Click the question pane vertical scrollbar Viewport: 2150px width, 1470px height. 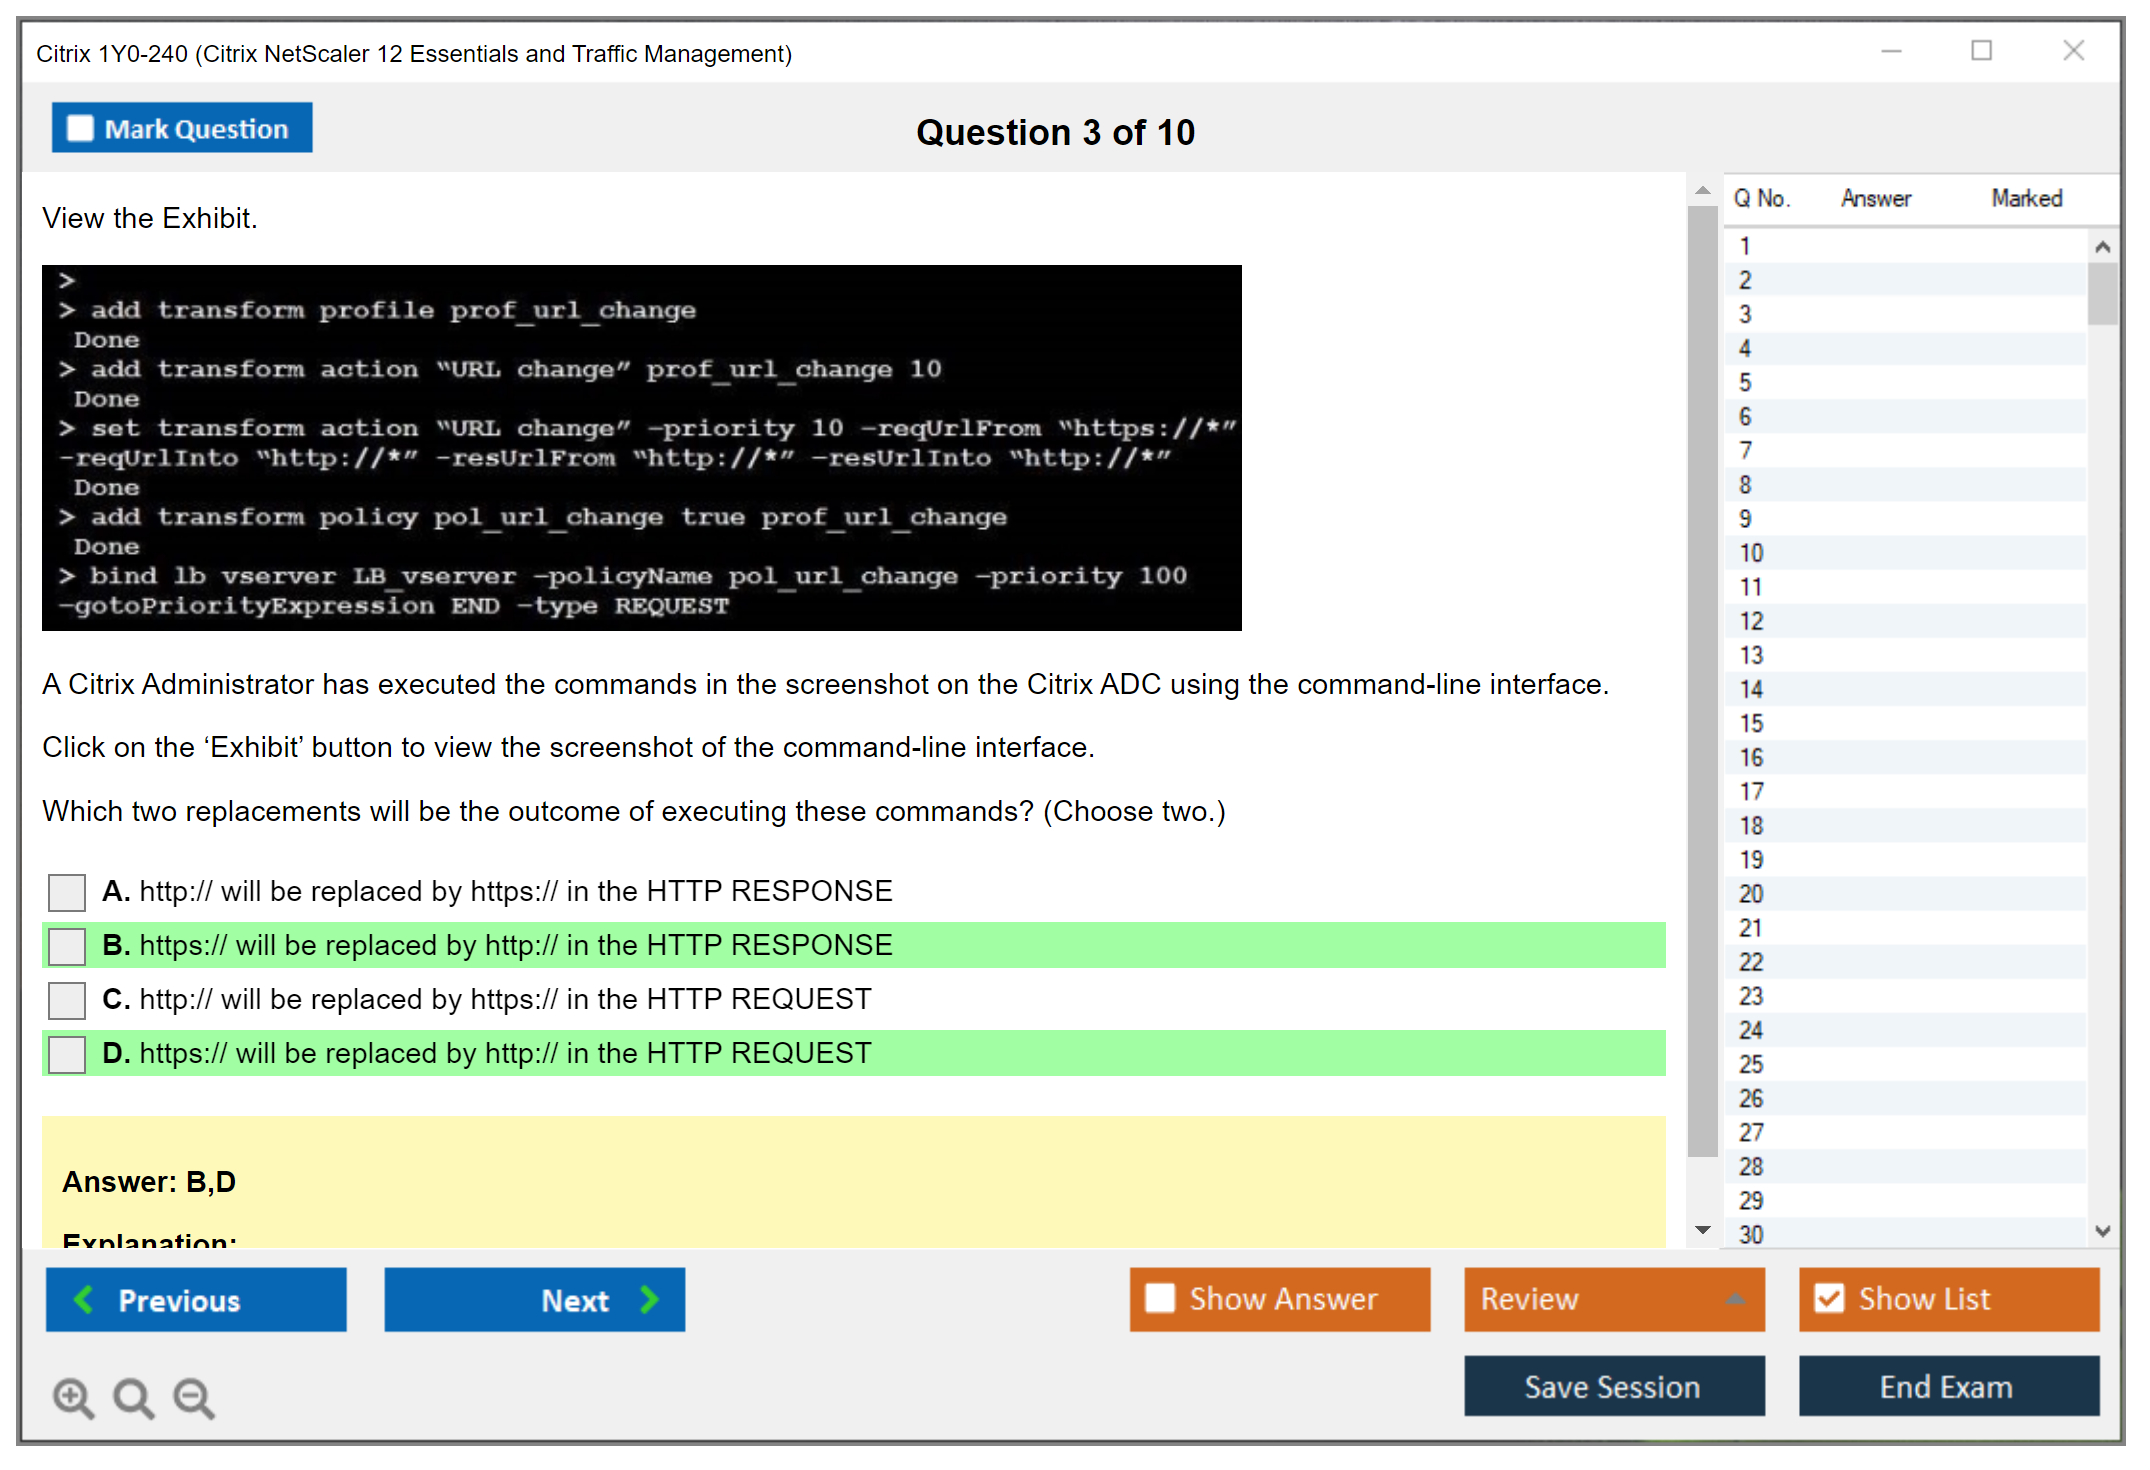tap(1702, 680)
